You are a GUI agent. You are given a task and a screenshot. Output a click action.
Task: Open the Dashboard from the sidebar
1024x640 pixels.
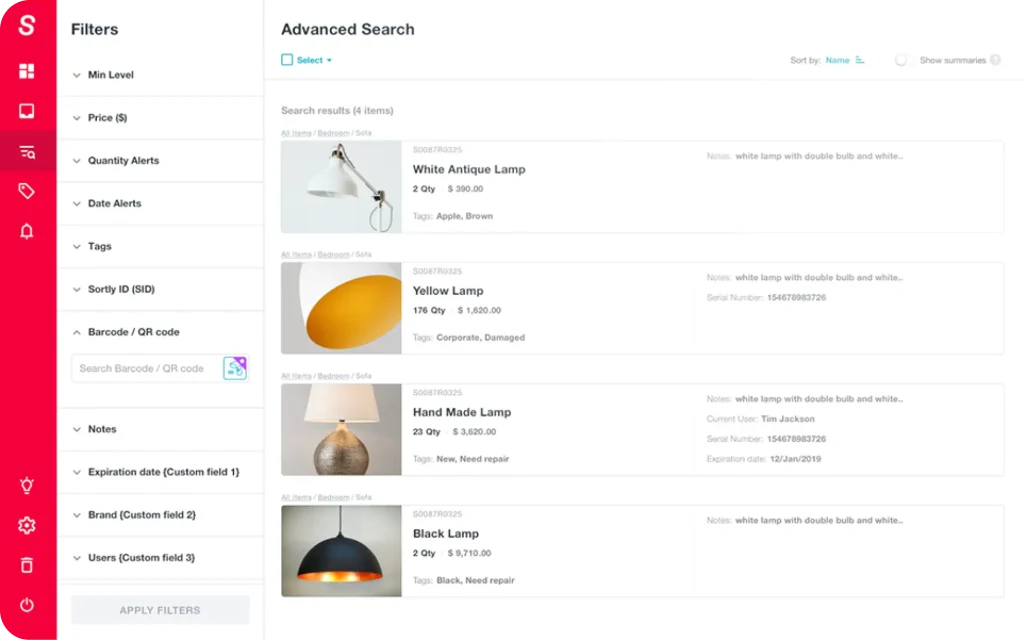26,71
